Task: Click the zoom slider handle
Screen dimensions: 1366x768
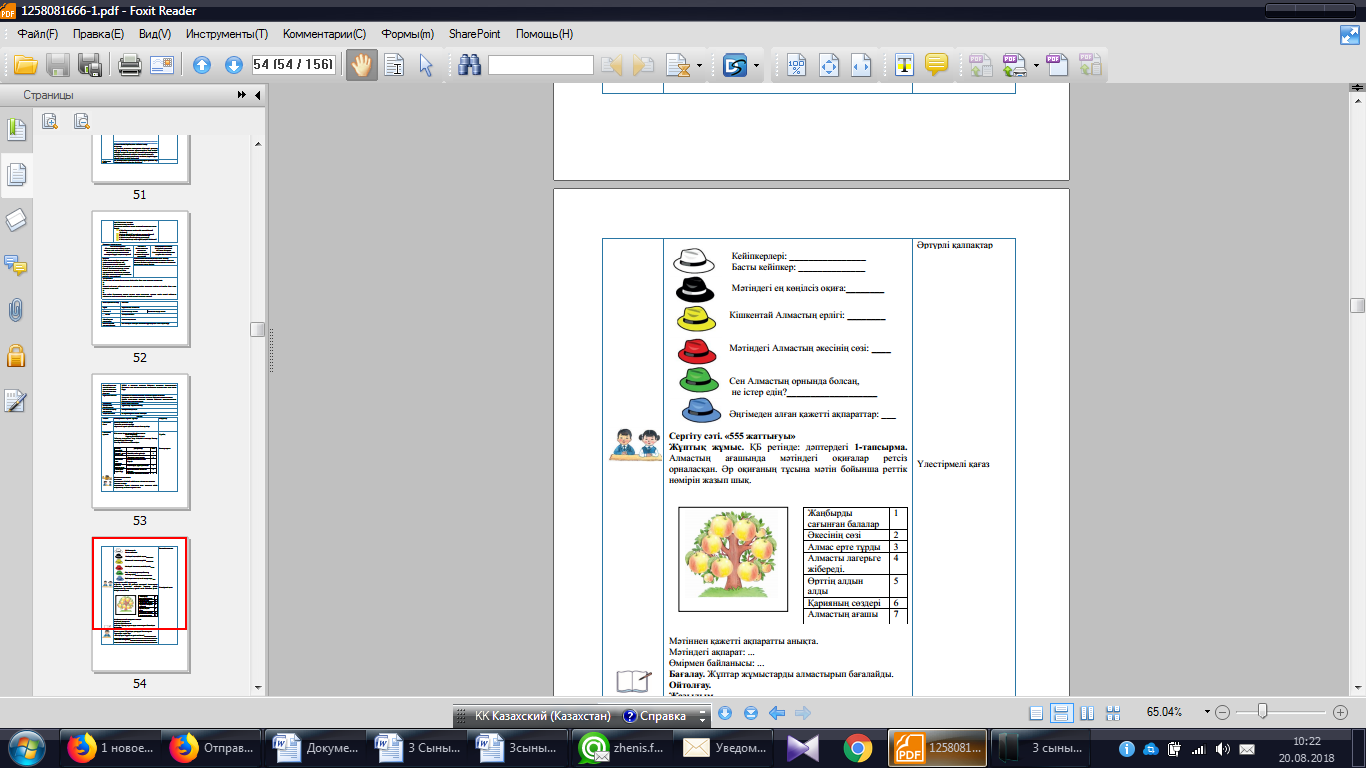Action: (1263, 712)
